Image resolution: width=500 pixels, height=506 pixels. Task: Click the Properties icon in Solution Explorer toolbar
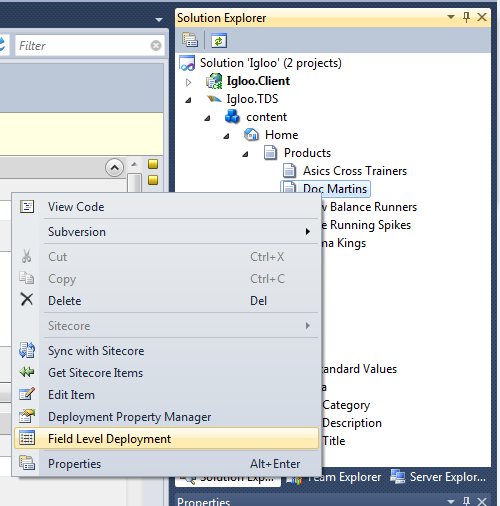(190, 40)
